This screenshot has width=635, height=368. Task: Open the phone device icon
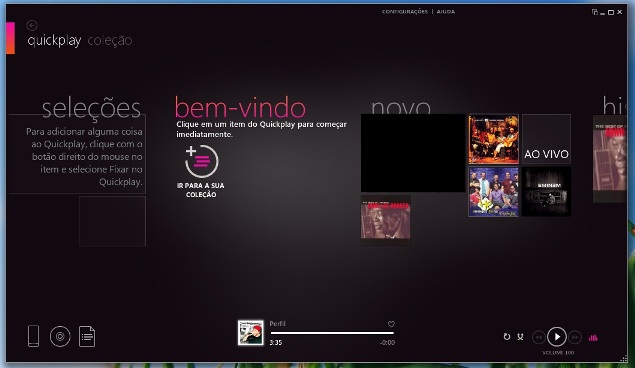pos(34,336)
